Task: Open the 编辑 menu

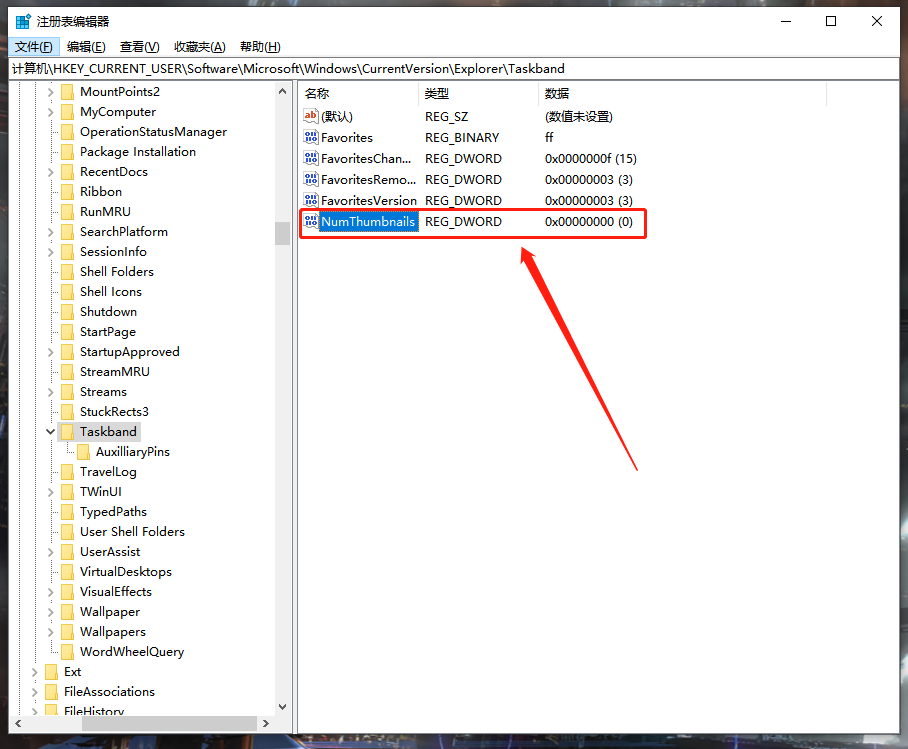Action: click(x=85, y=46)
